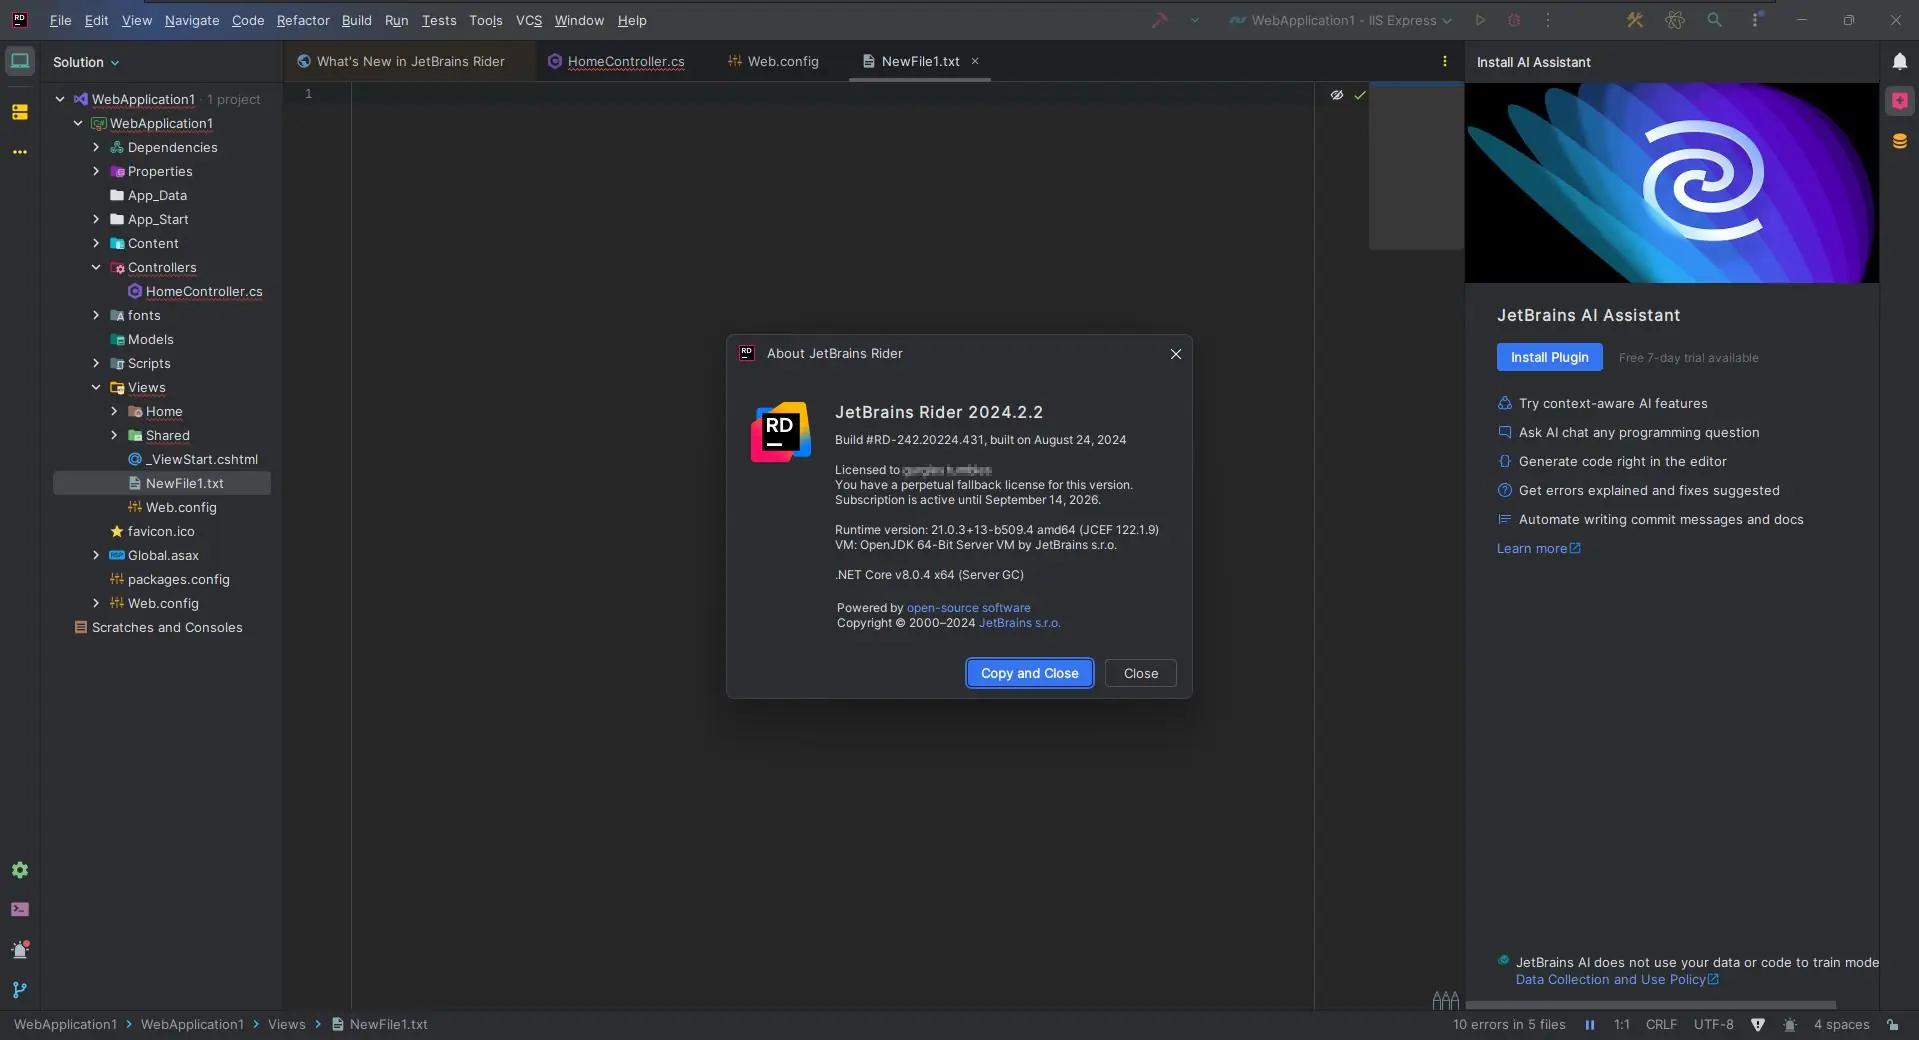The height and width of the screenshot is (1040, 1919).
Task: Click the pause analysis icon in status bar
Action: 1590,1025
